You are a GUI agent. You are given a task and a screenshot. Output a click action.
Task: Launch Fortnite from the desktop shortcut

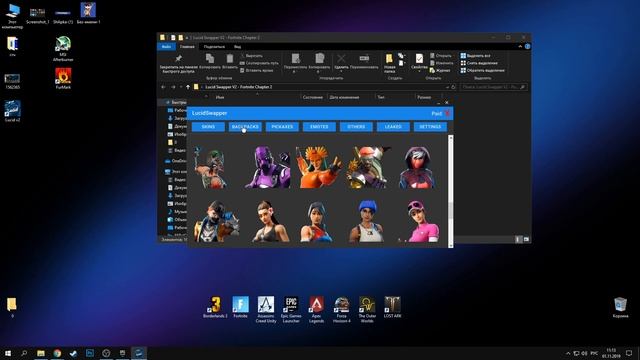[240, 307]
